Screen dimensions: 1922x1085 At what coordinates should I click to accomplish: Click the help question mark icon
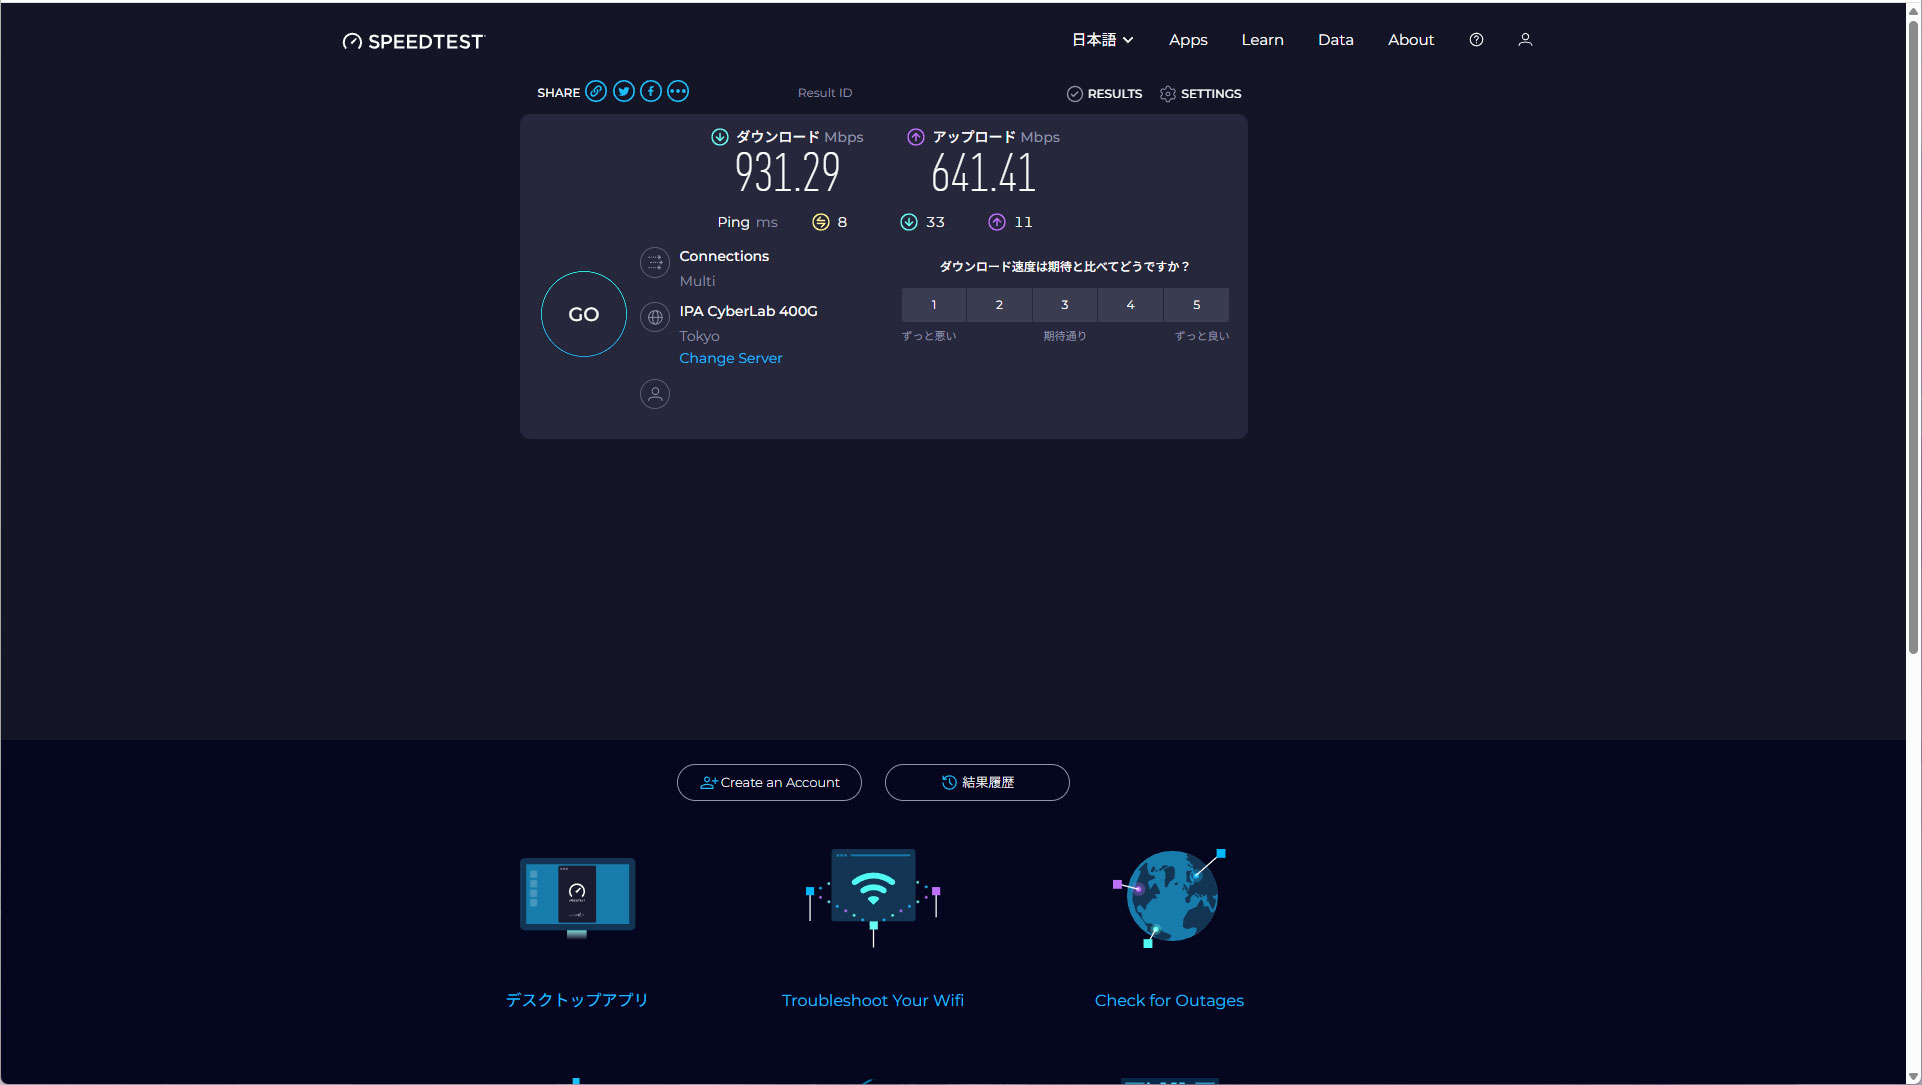coord(1476,40)
